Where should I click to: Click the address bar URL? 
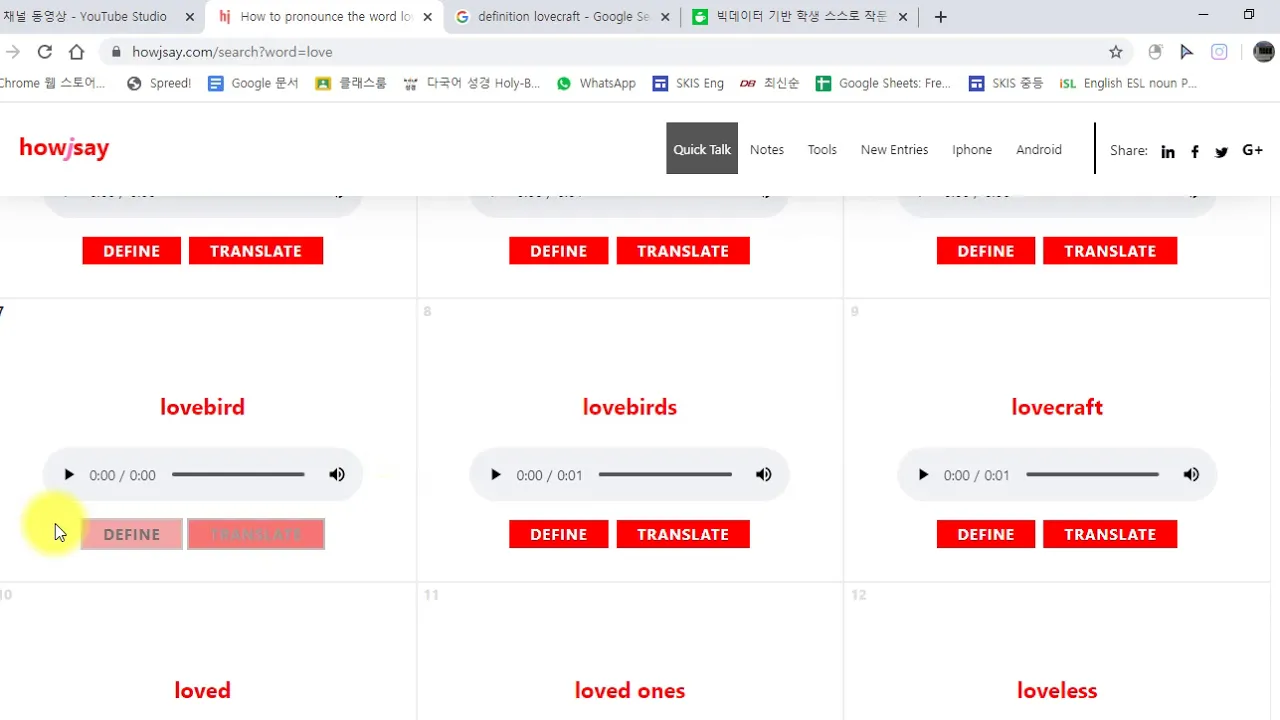point(232,52)
